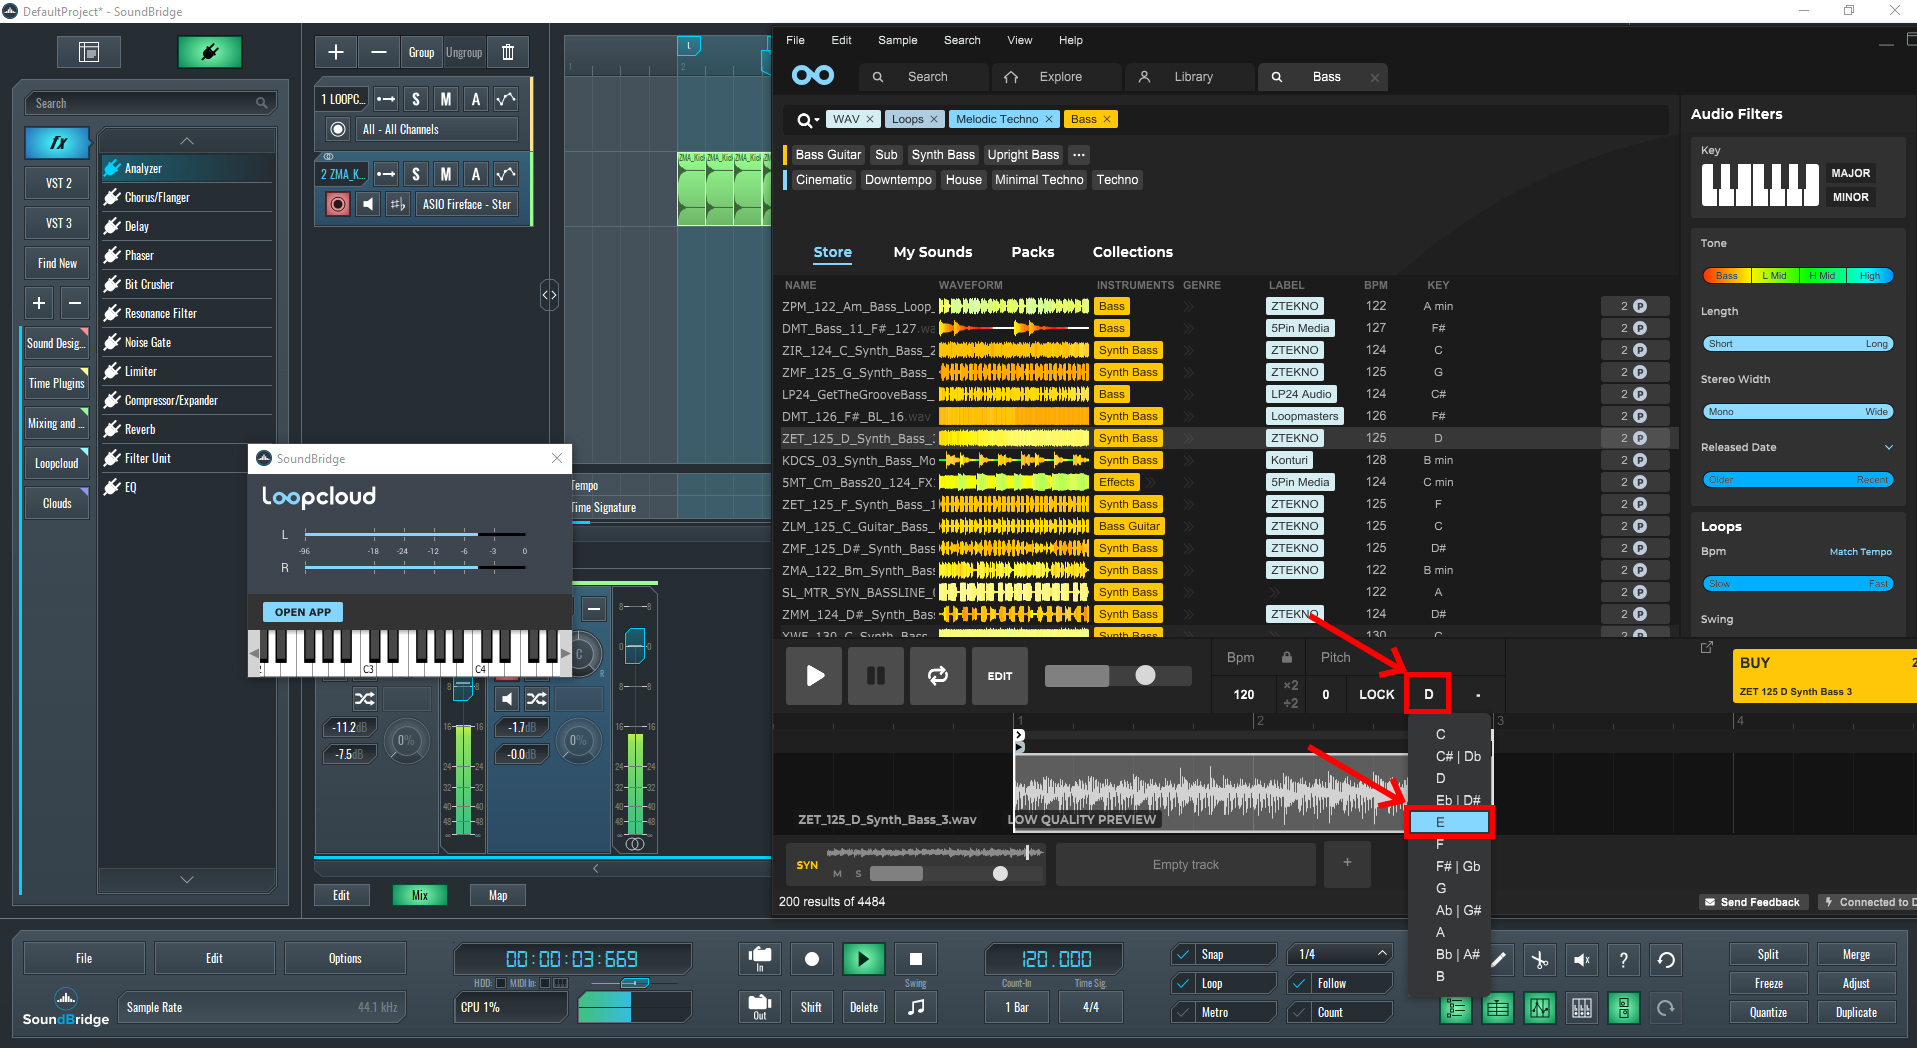
Task: Switch to the My Sounds tab
Action: tap(932, 252)
